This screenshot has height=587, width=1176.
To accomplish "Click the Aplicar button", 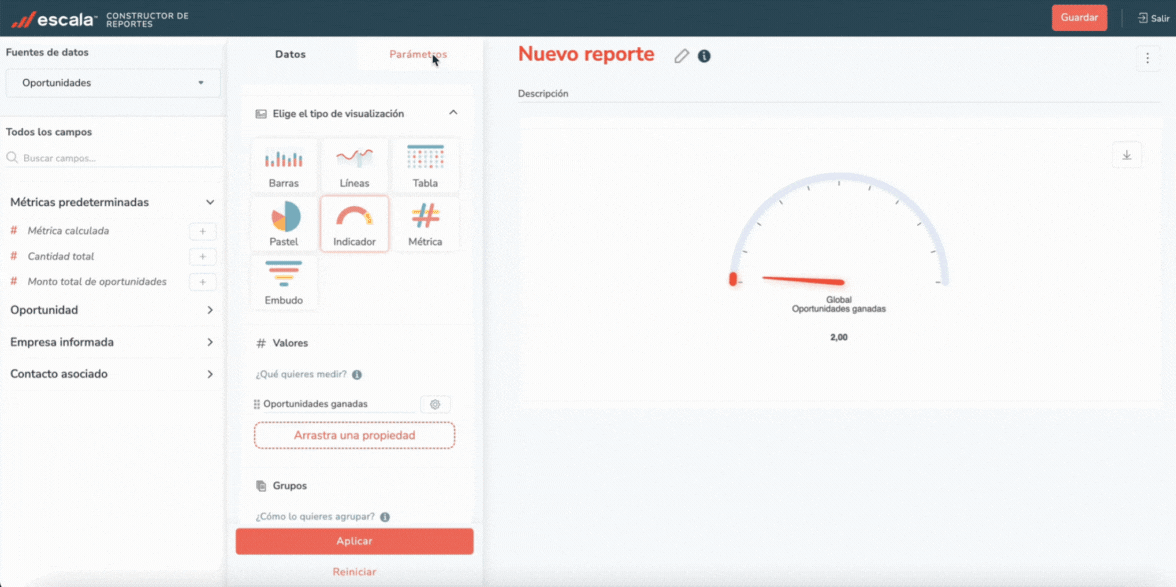I will tap(354, 541).
